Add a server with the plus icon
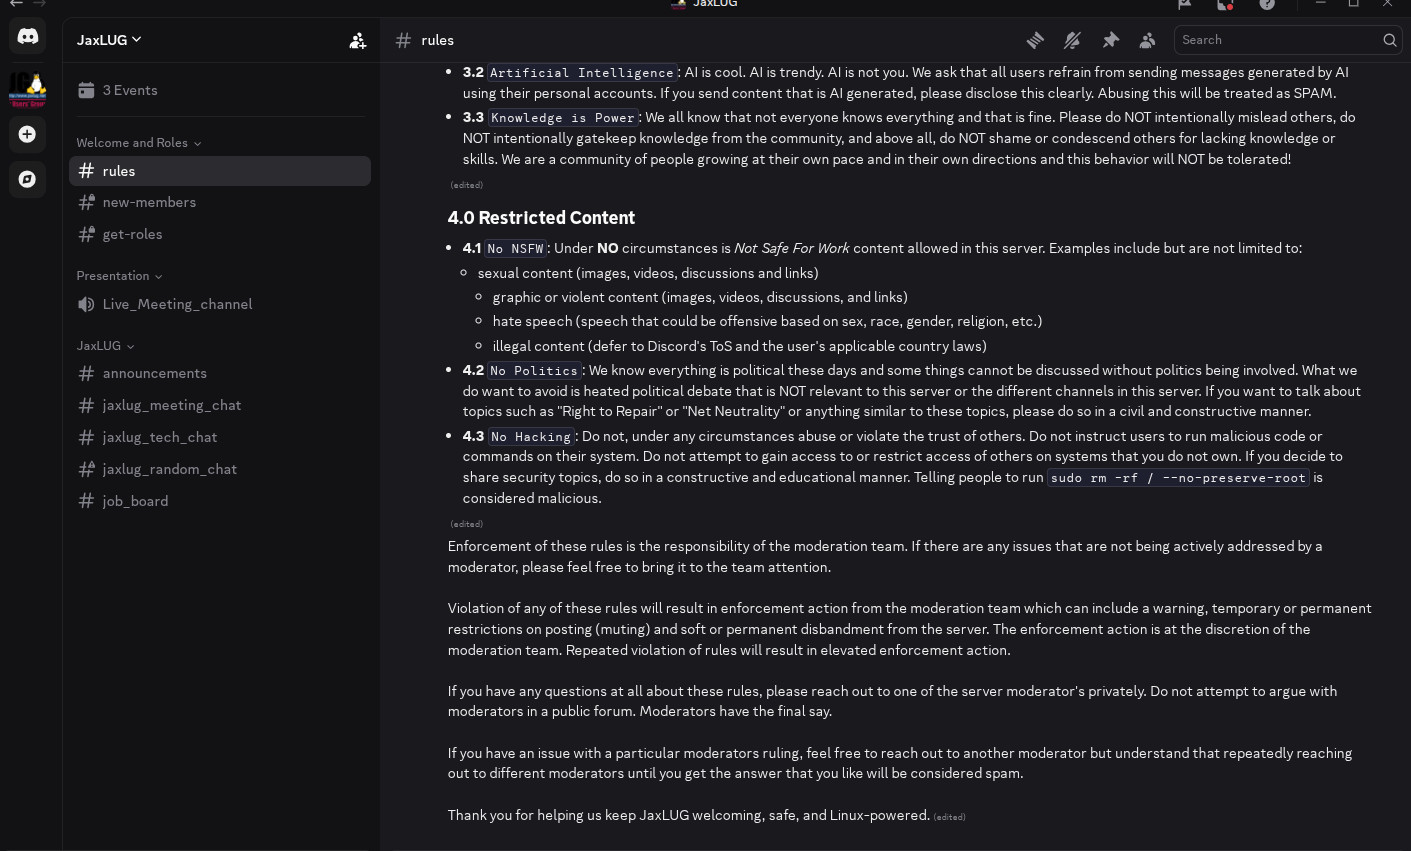Image resolution: width=1411 pixels, height=851 pixels. point(28,134)
